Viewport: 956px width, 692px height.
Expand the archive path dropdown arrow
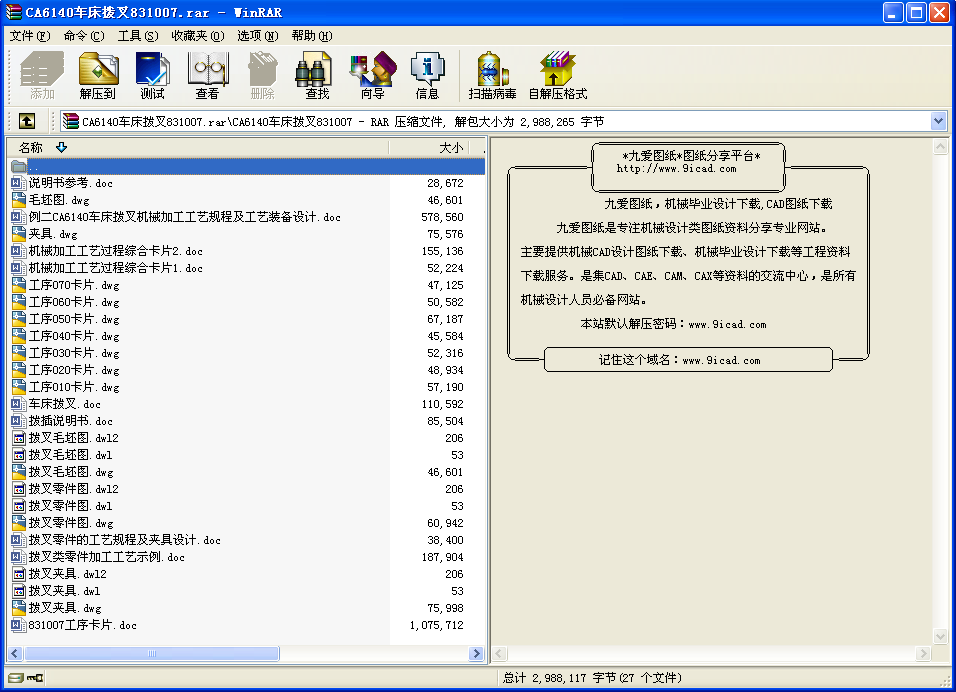938,121
